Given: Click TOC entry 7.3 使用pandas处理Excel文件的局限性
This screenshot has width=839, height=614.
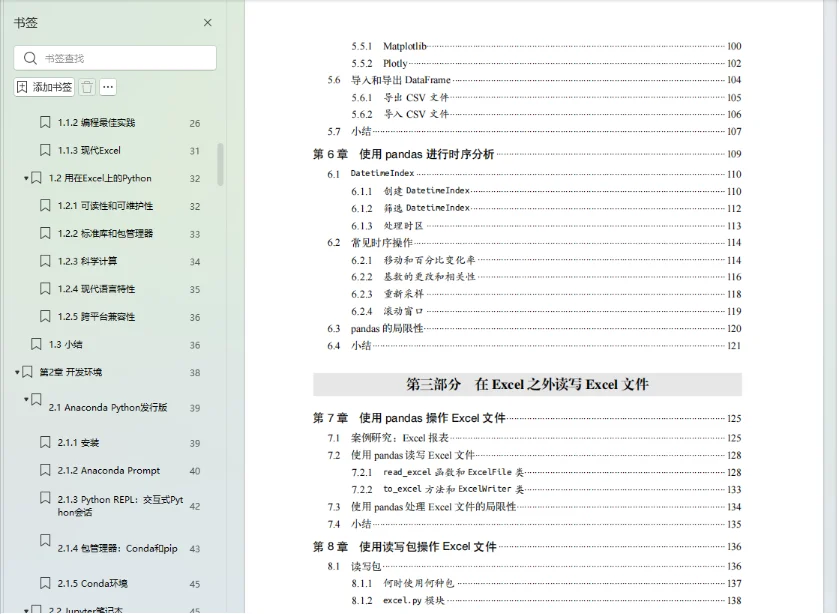Looking at the screenshot, I should coord(535,506).
